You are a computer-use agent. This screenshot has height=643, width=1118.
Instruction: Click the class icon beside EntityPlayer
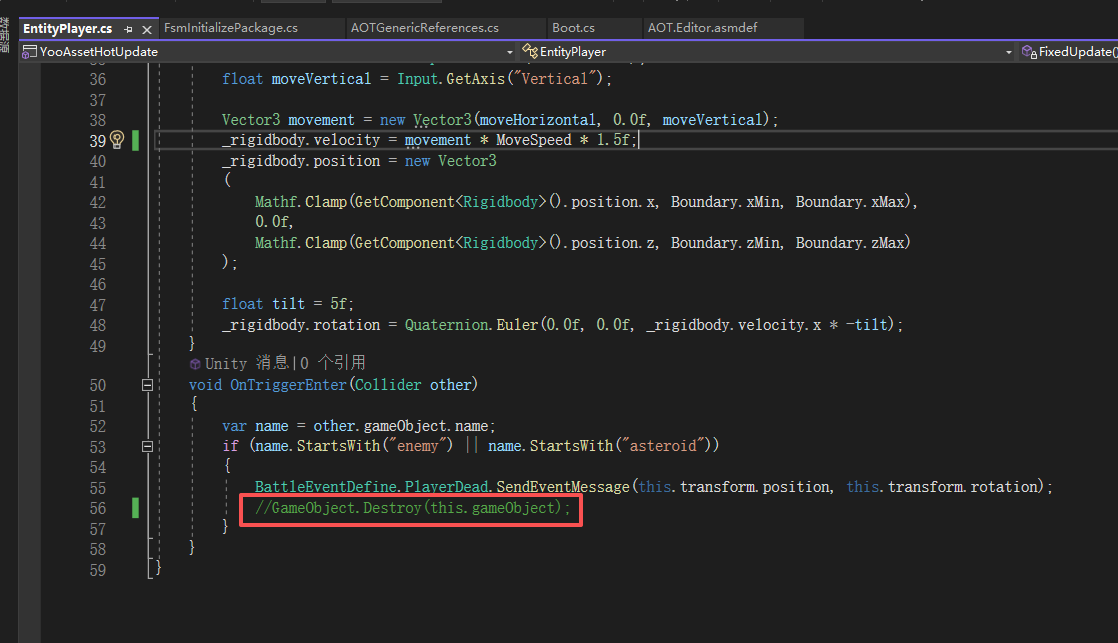(x=530, y=51)
